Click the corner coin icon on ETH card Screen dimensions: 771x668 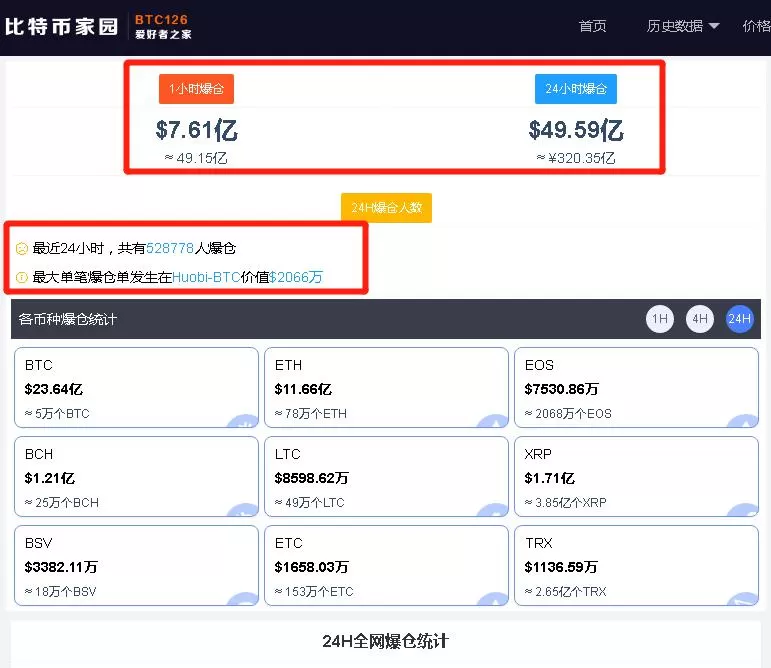[x=493, y=421]
